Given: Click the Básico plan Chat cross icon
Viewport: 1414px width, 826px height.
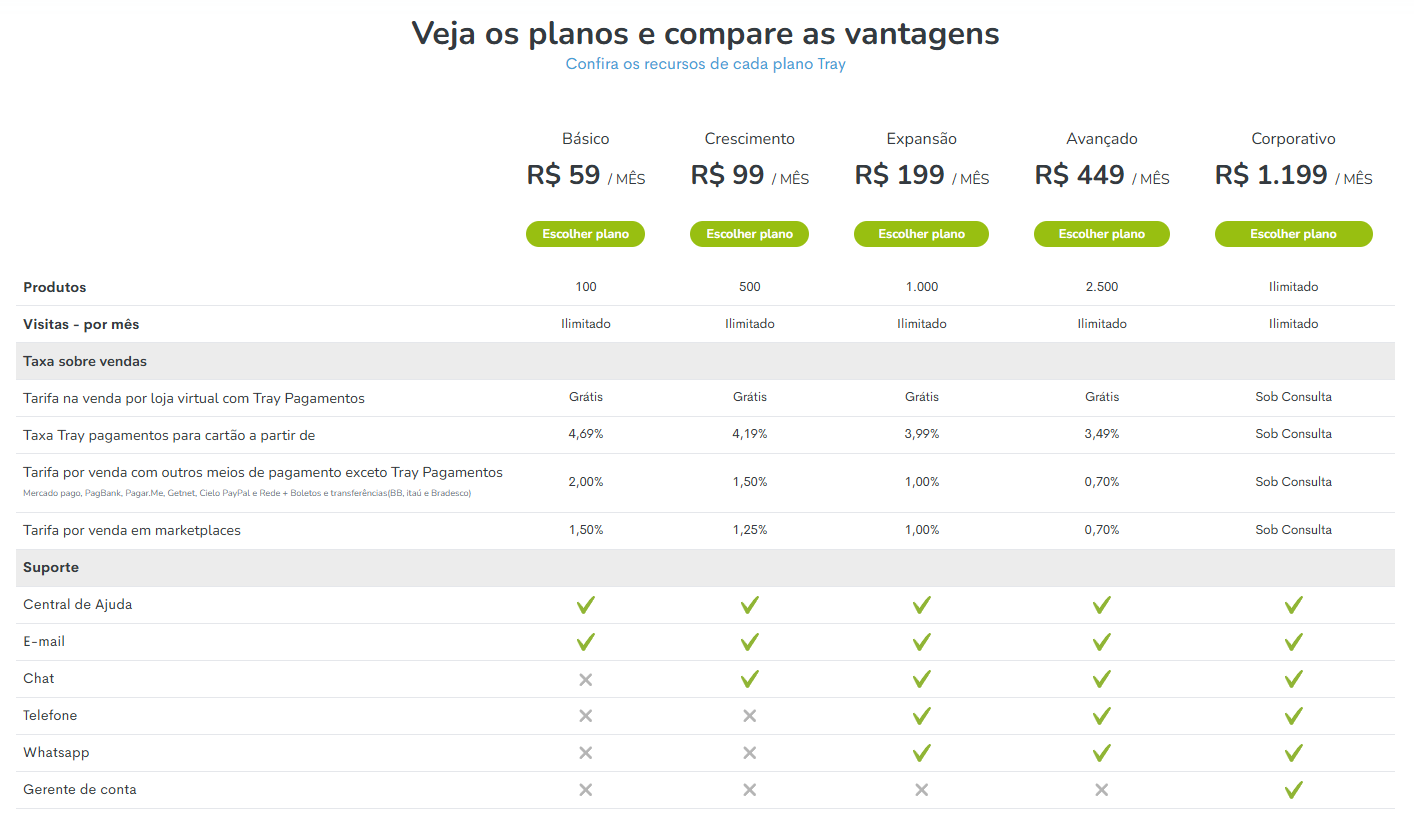Looking at the screenshot, I should [x=586, y=679].
